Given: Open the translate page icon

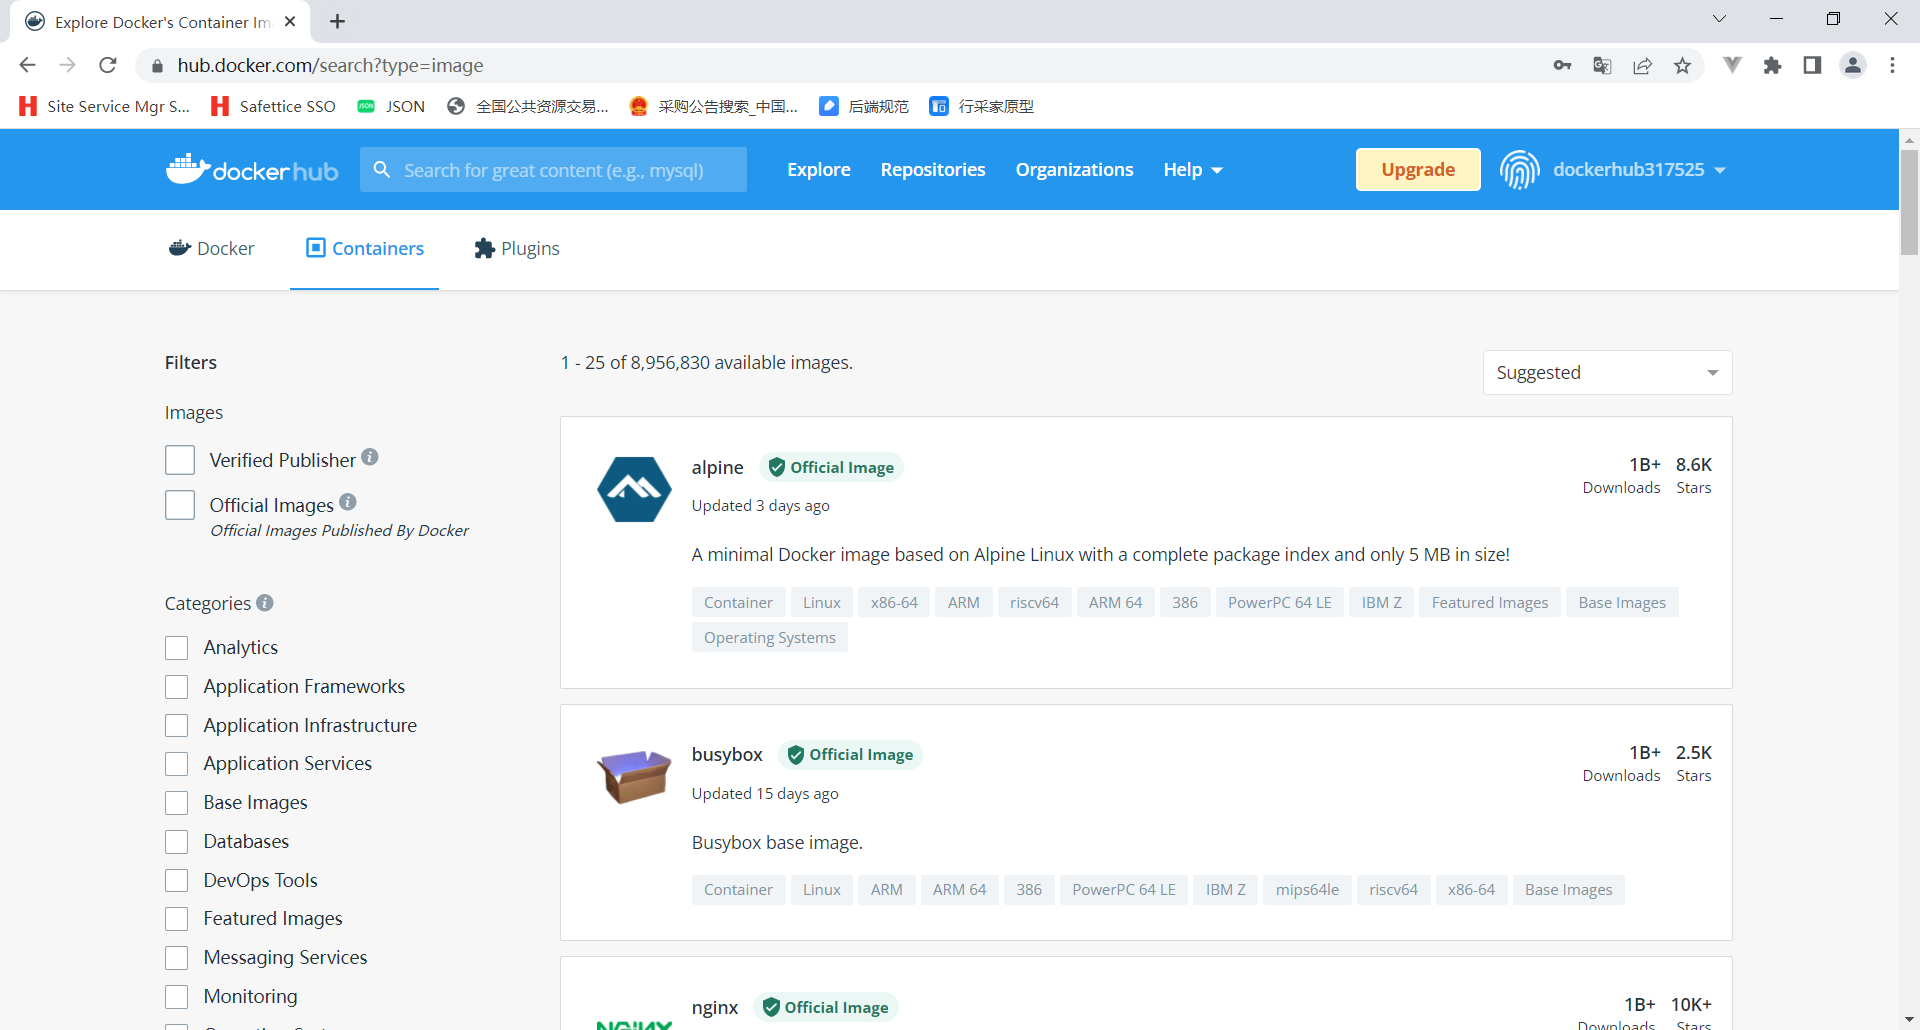Looking at the screenshot, I should [x=1602, y=65].
